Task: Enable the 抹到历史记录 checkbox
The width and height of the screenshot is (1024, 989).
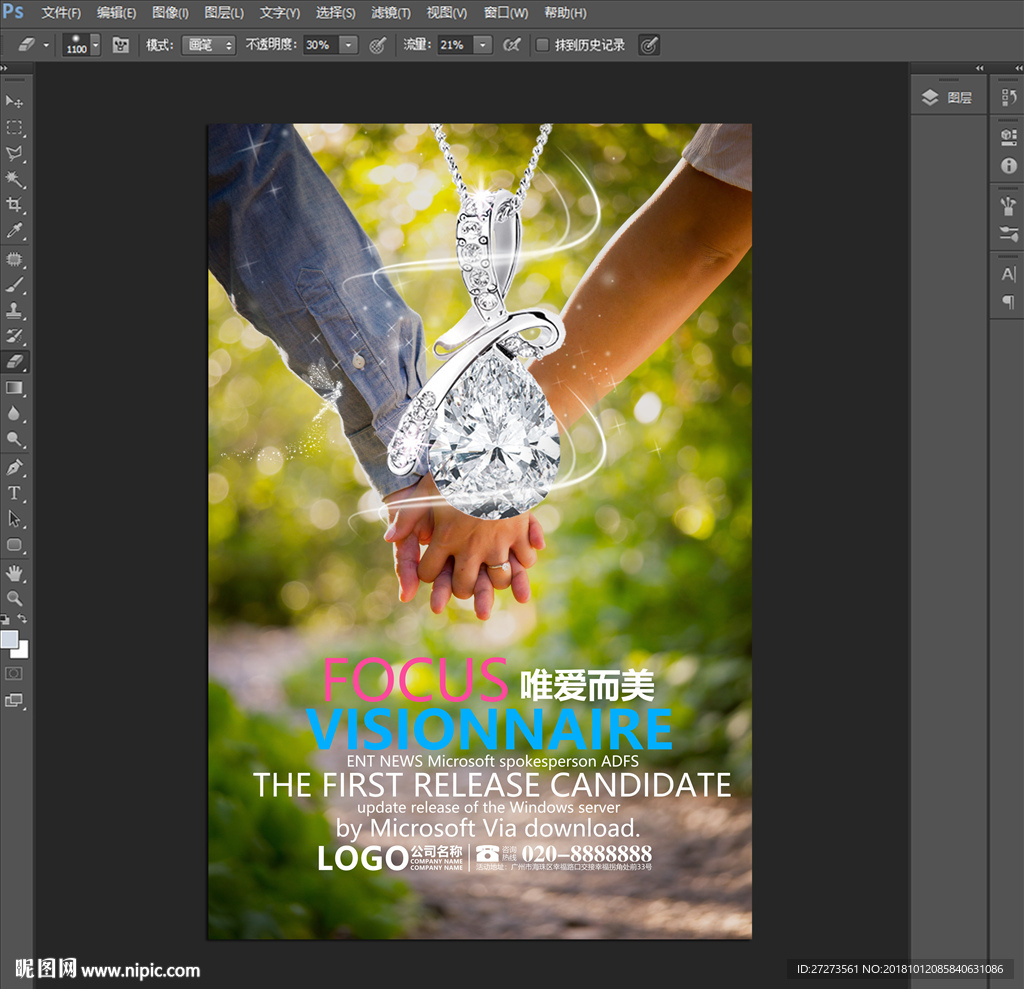Action: tap(542, 45)
